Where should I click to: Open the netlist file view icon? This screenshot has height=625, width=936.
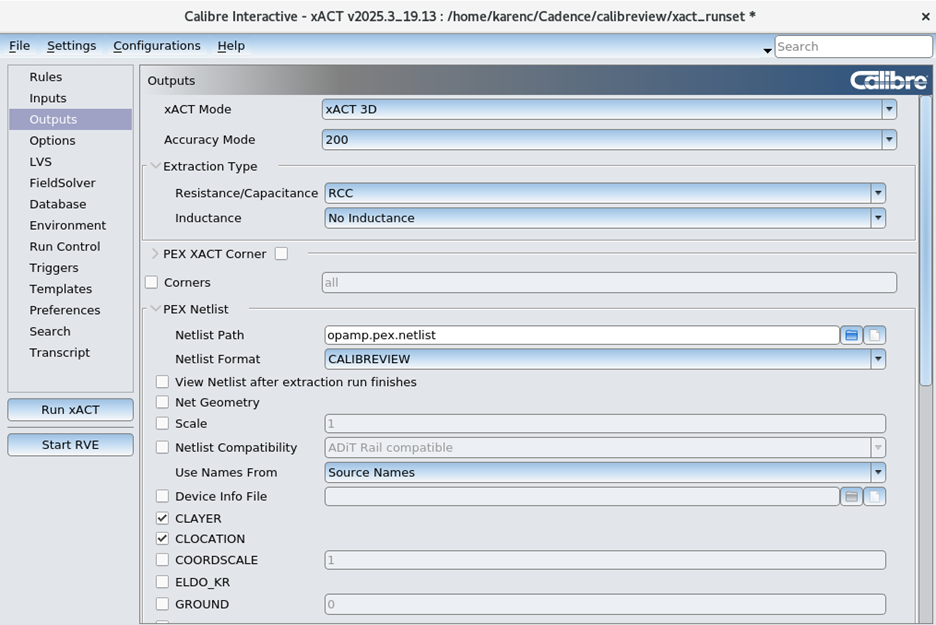874,335
